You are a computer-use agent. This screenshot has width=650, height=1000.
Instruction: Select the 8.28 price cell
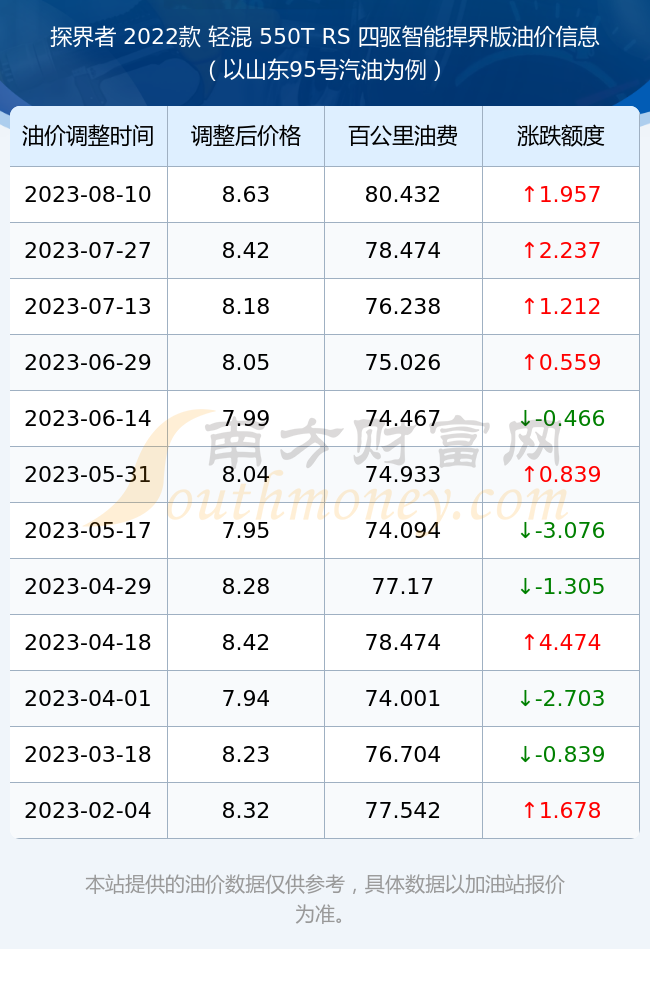(246, 587)
